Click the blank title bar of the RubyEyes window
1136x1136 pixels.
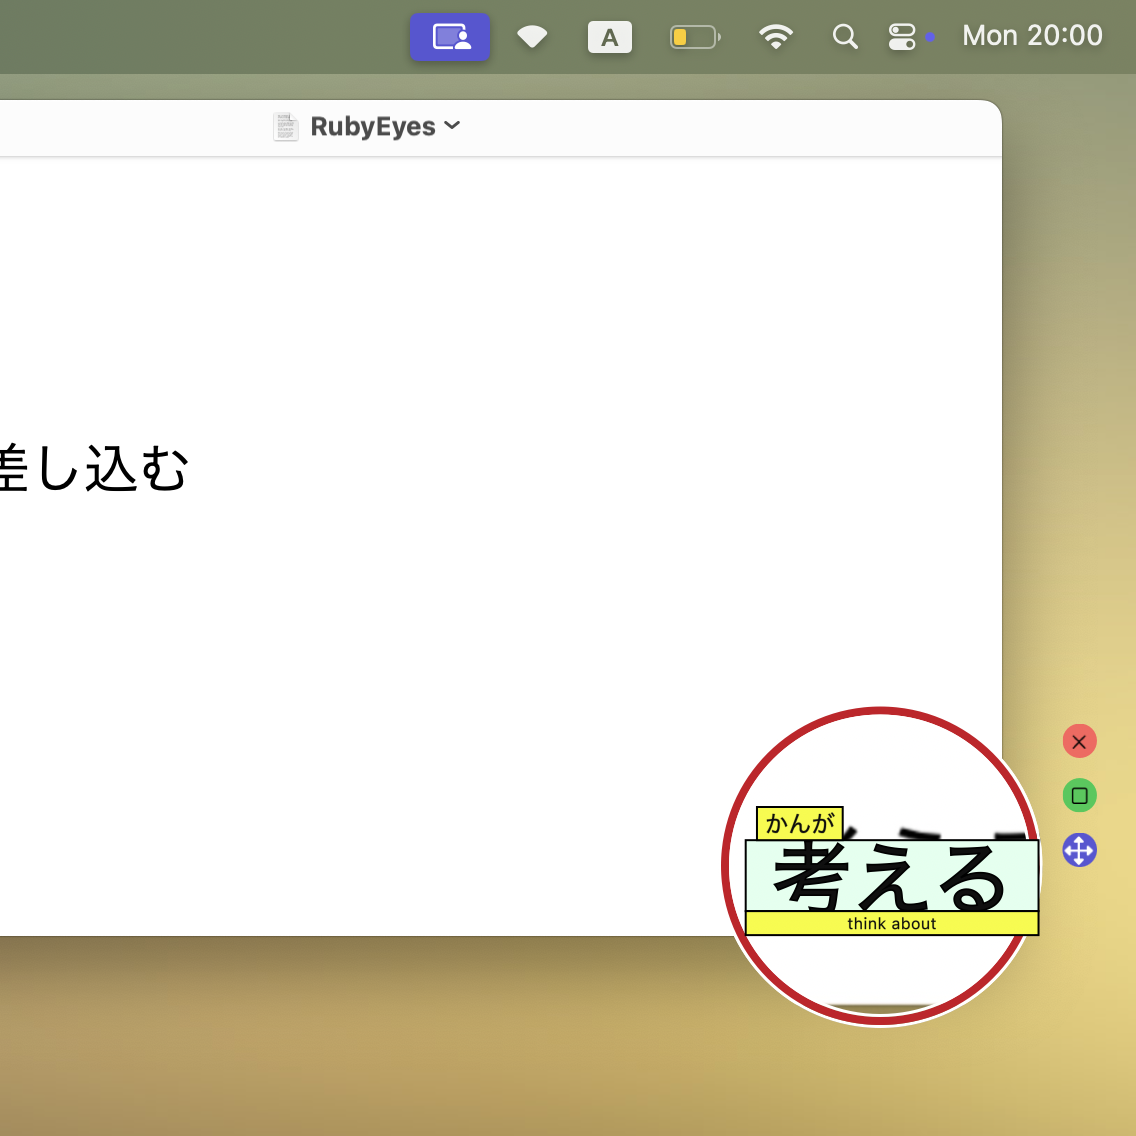pyautogui.click(x=700, y=128)
